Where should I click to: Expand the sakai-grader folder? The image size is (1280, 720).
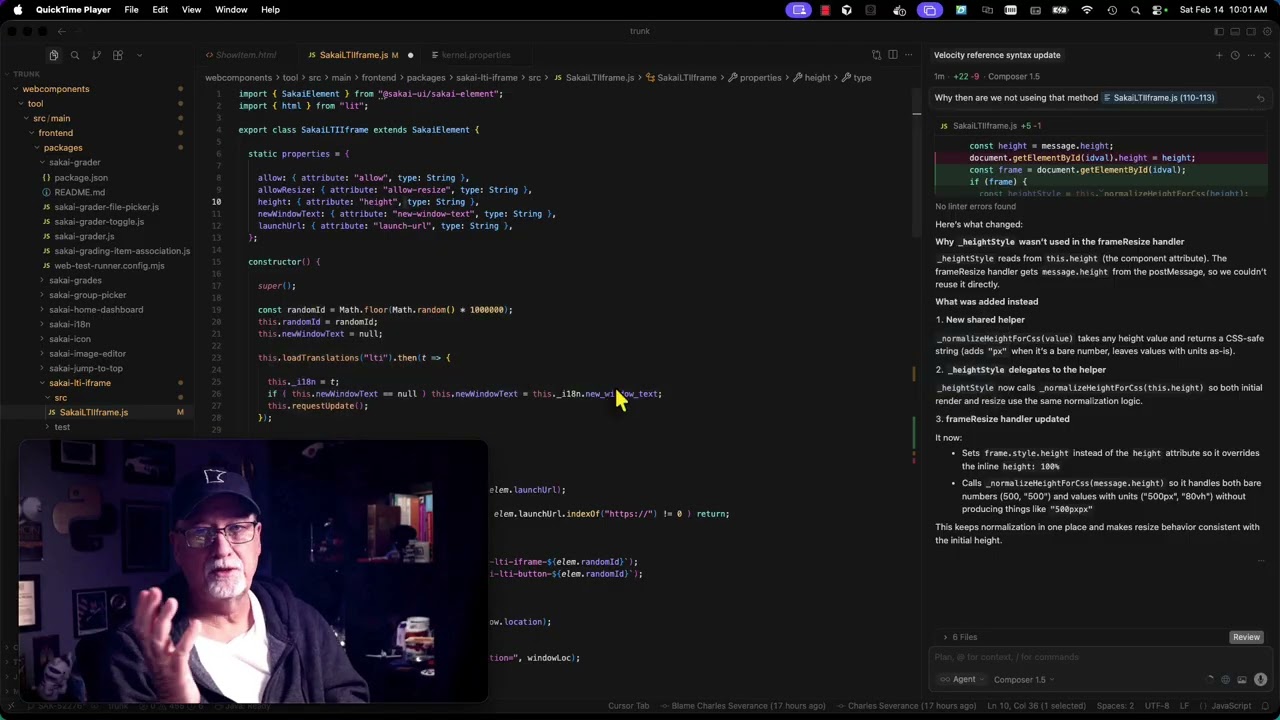[x=75, y=162]
